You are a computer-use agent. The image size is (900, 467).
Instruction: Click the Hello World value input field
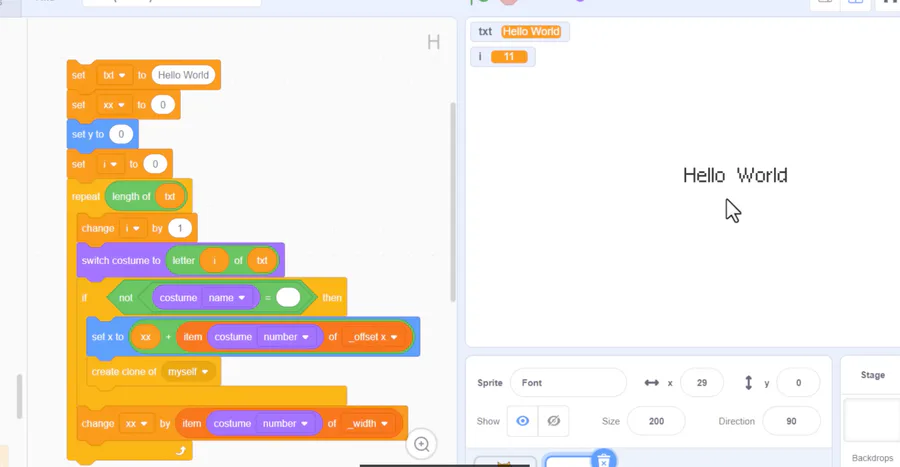coord(183,75)
